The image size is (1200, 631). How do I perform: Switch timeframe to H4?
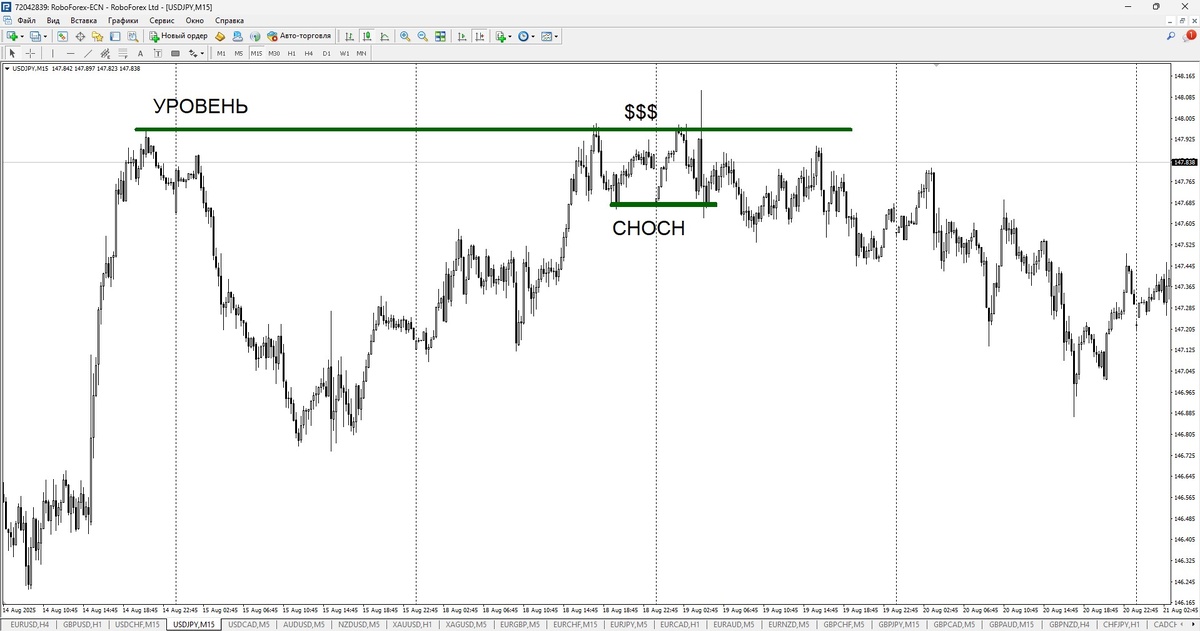[x=309, y=53]
